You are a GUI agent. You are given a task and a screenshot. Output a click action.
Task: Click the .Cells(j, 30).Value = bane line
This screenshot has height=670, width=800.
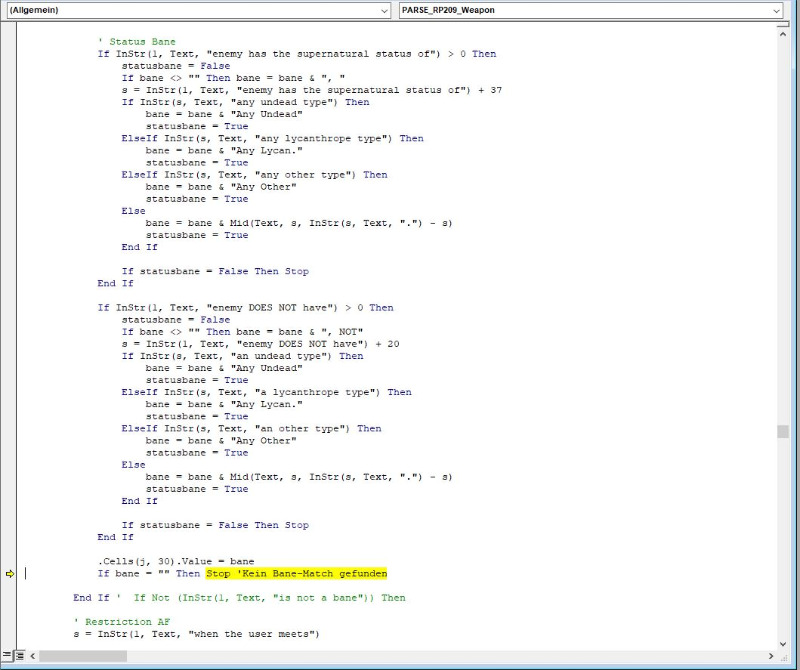click(176, 561)
